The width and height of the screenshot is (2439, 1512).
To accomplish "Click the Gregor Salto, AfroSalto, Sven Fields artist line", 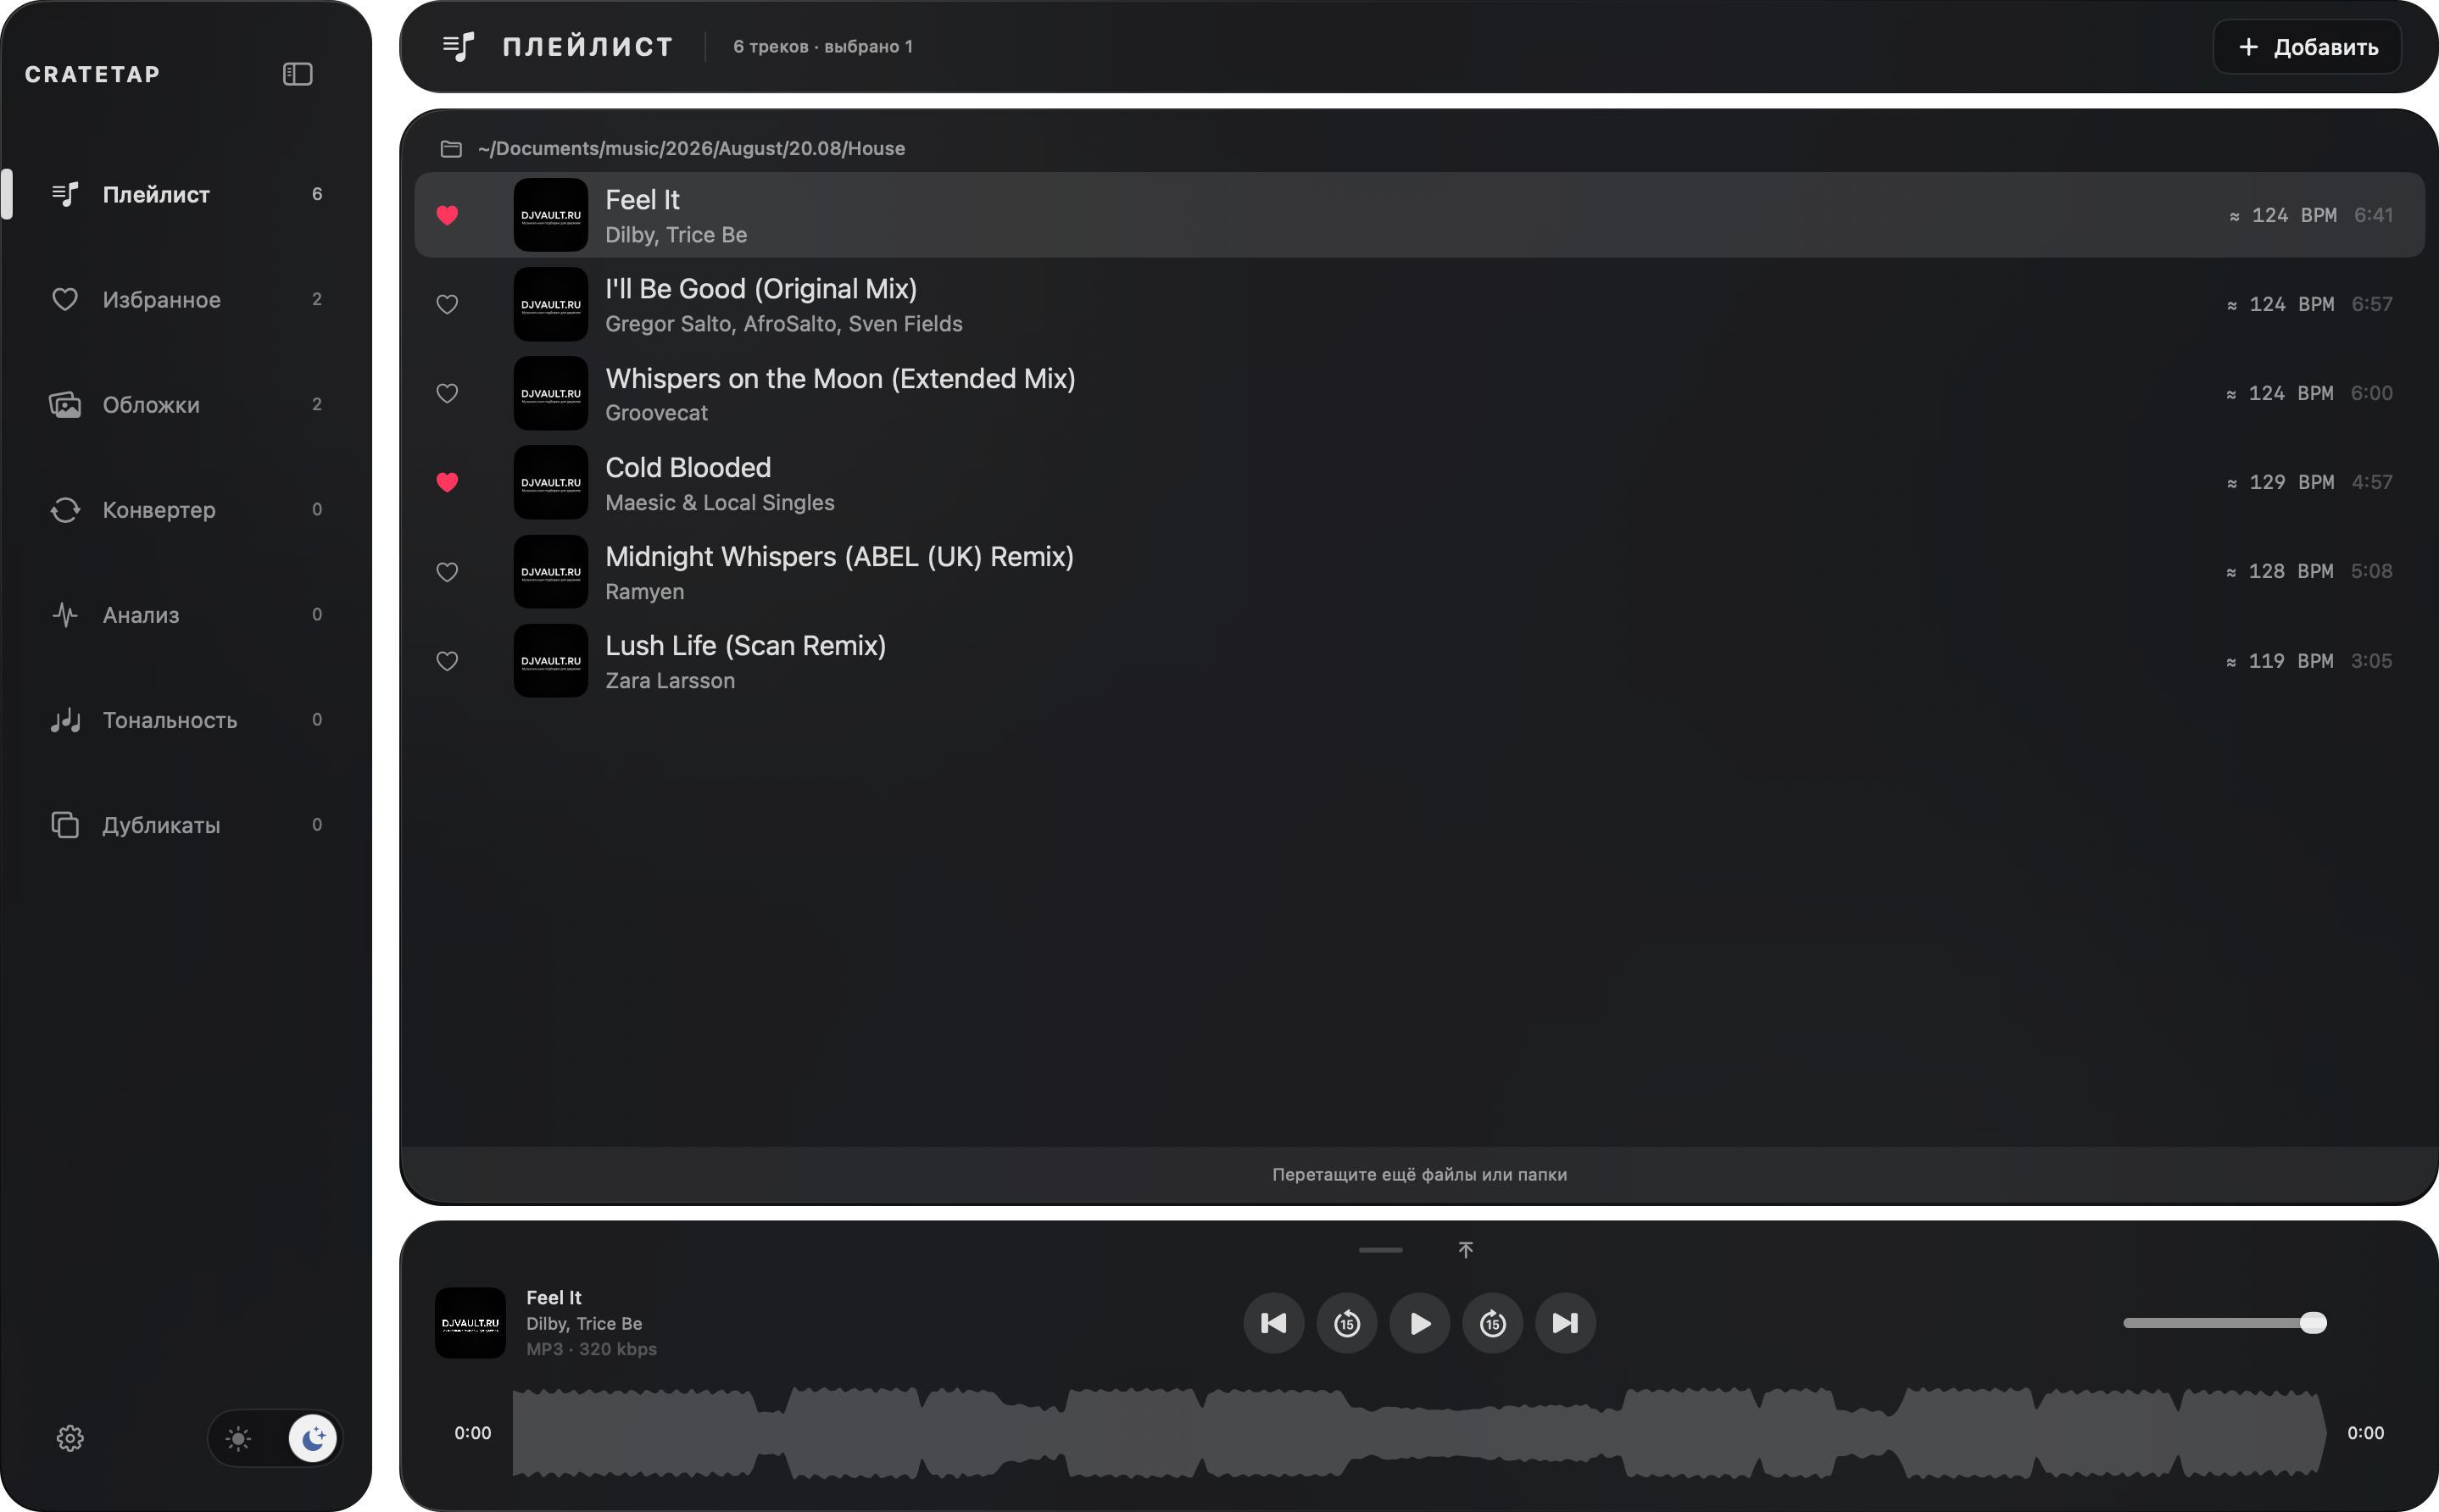I will coord(784,324).
